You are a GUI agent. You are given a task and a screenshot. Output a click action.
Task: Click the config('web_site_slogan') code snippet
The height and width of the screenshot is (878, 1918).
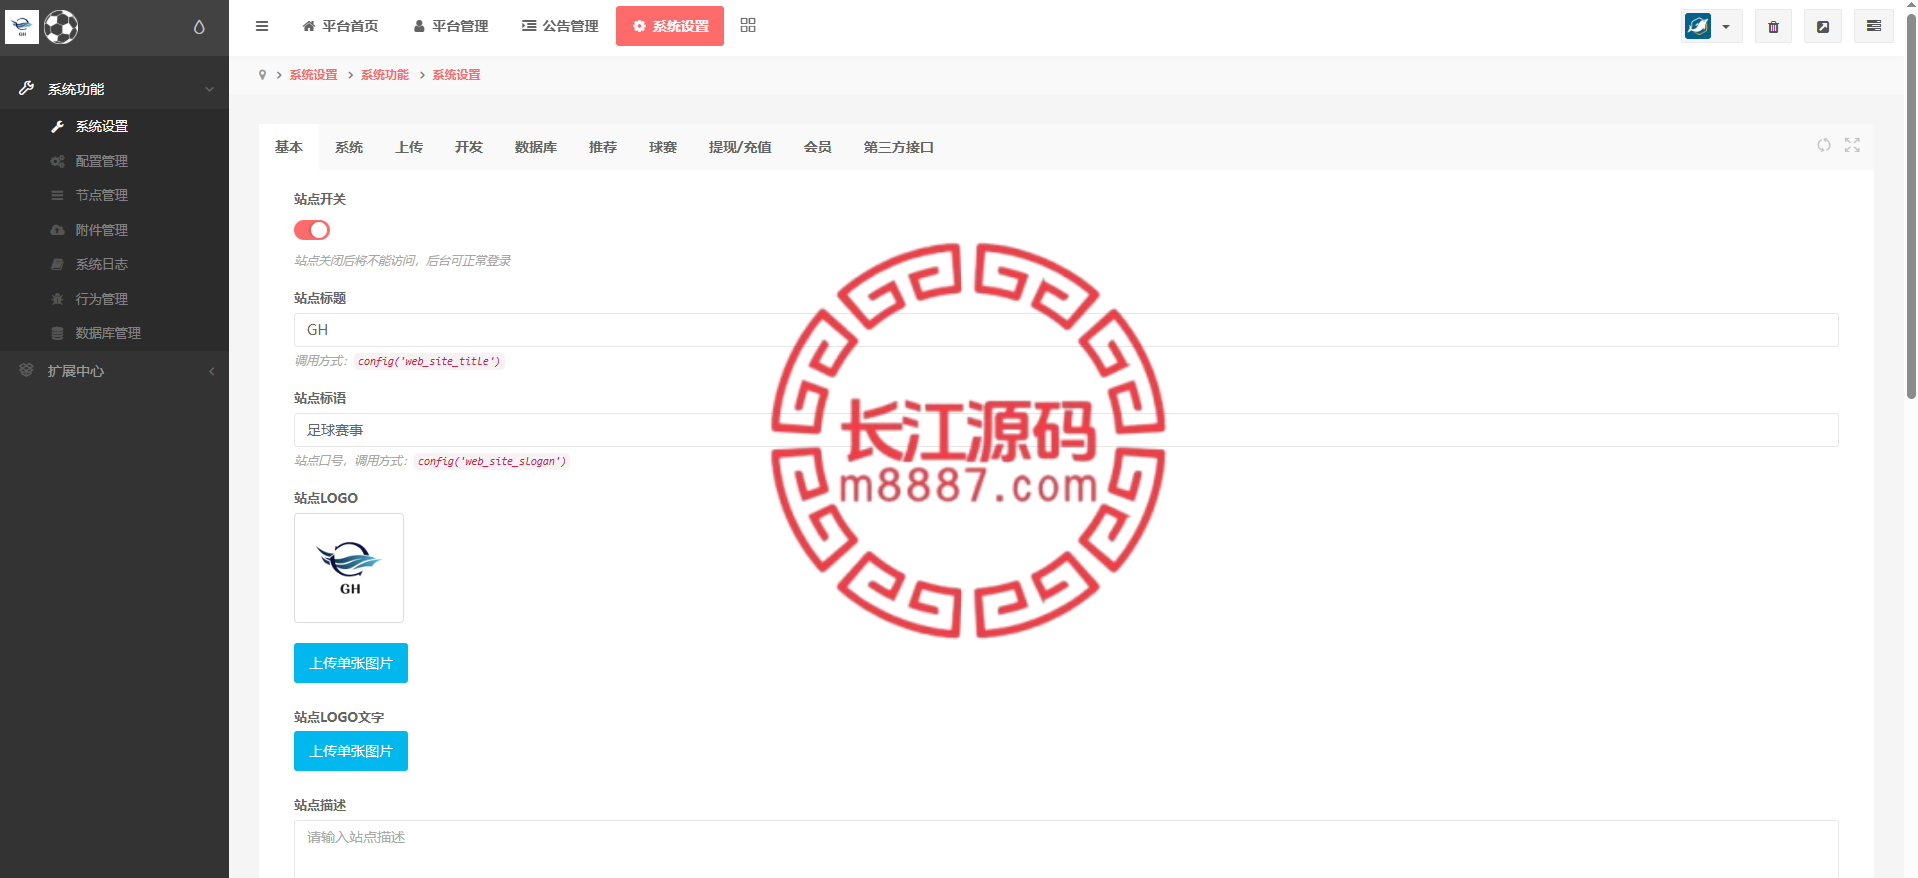coord(492,461)
